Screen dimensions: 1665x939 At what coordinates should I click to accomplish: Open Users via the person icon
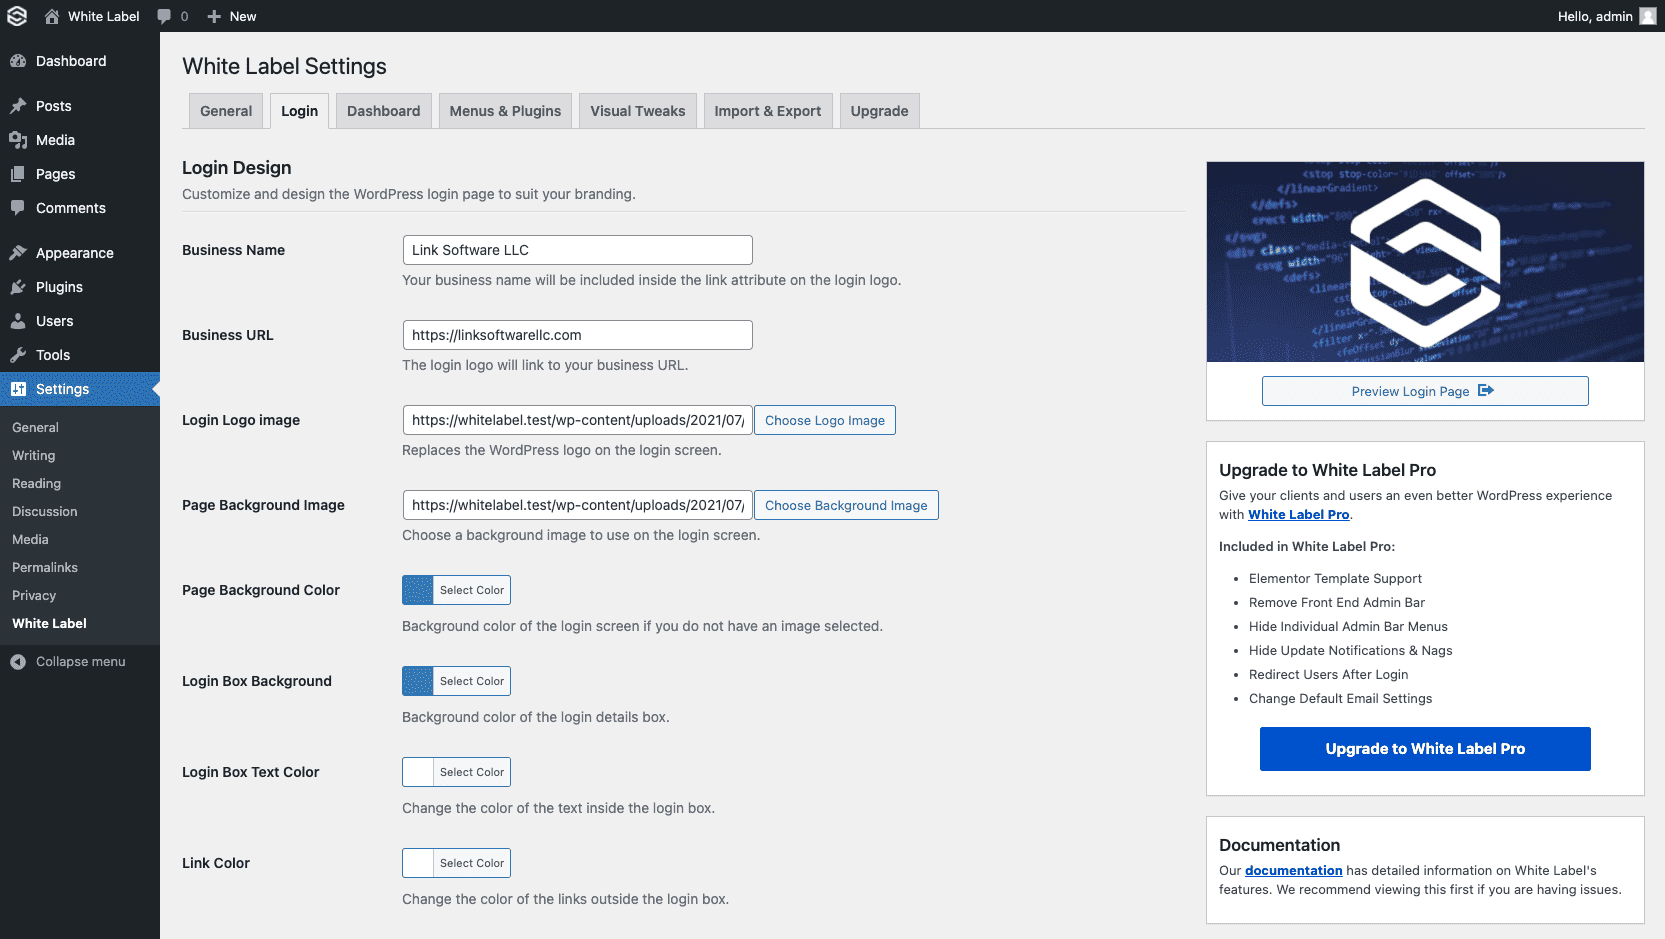(20, 321)
